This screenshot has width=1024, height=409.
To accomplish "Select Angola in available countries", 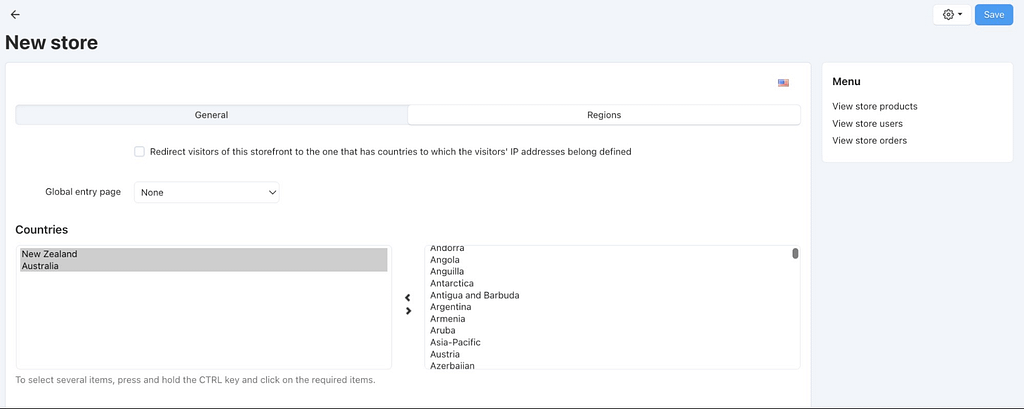I will [445, 260].
